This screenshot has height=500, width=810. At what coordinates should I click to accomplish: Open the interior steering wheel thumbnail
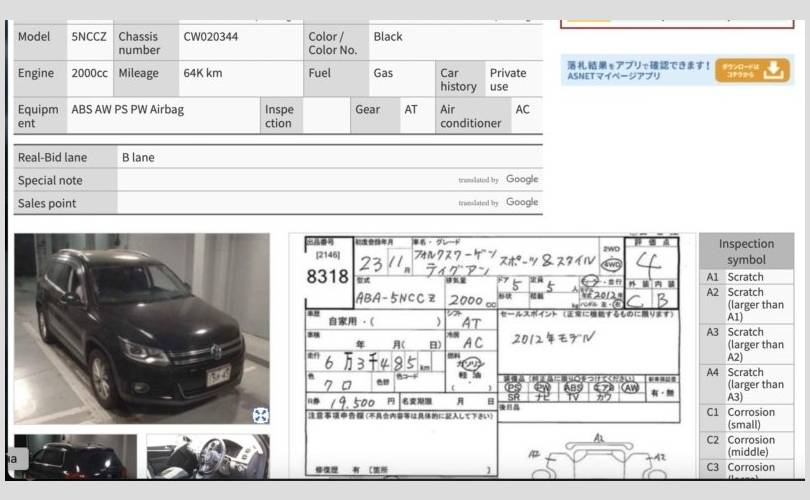[x=208, y=457]
